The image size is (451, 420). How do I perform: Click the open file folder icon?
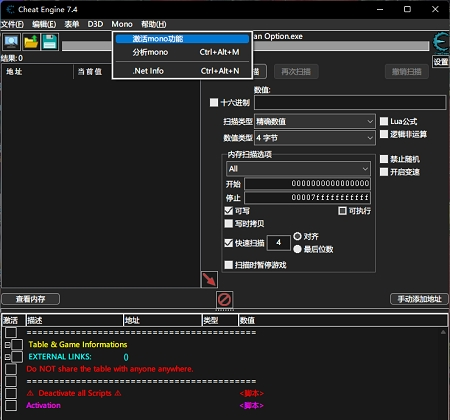click(x=31, y=42)
